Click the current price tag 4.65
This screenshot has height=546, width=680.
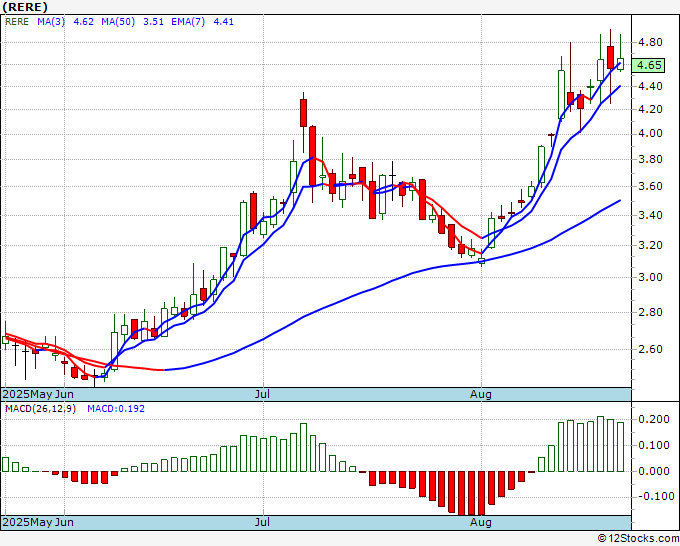click(649, 65)
